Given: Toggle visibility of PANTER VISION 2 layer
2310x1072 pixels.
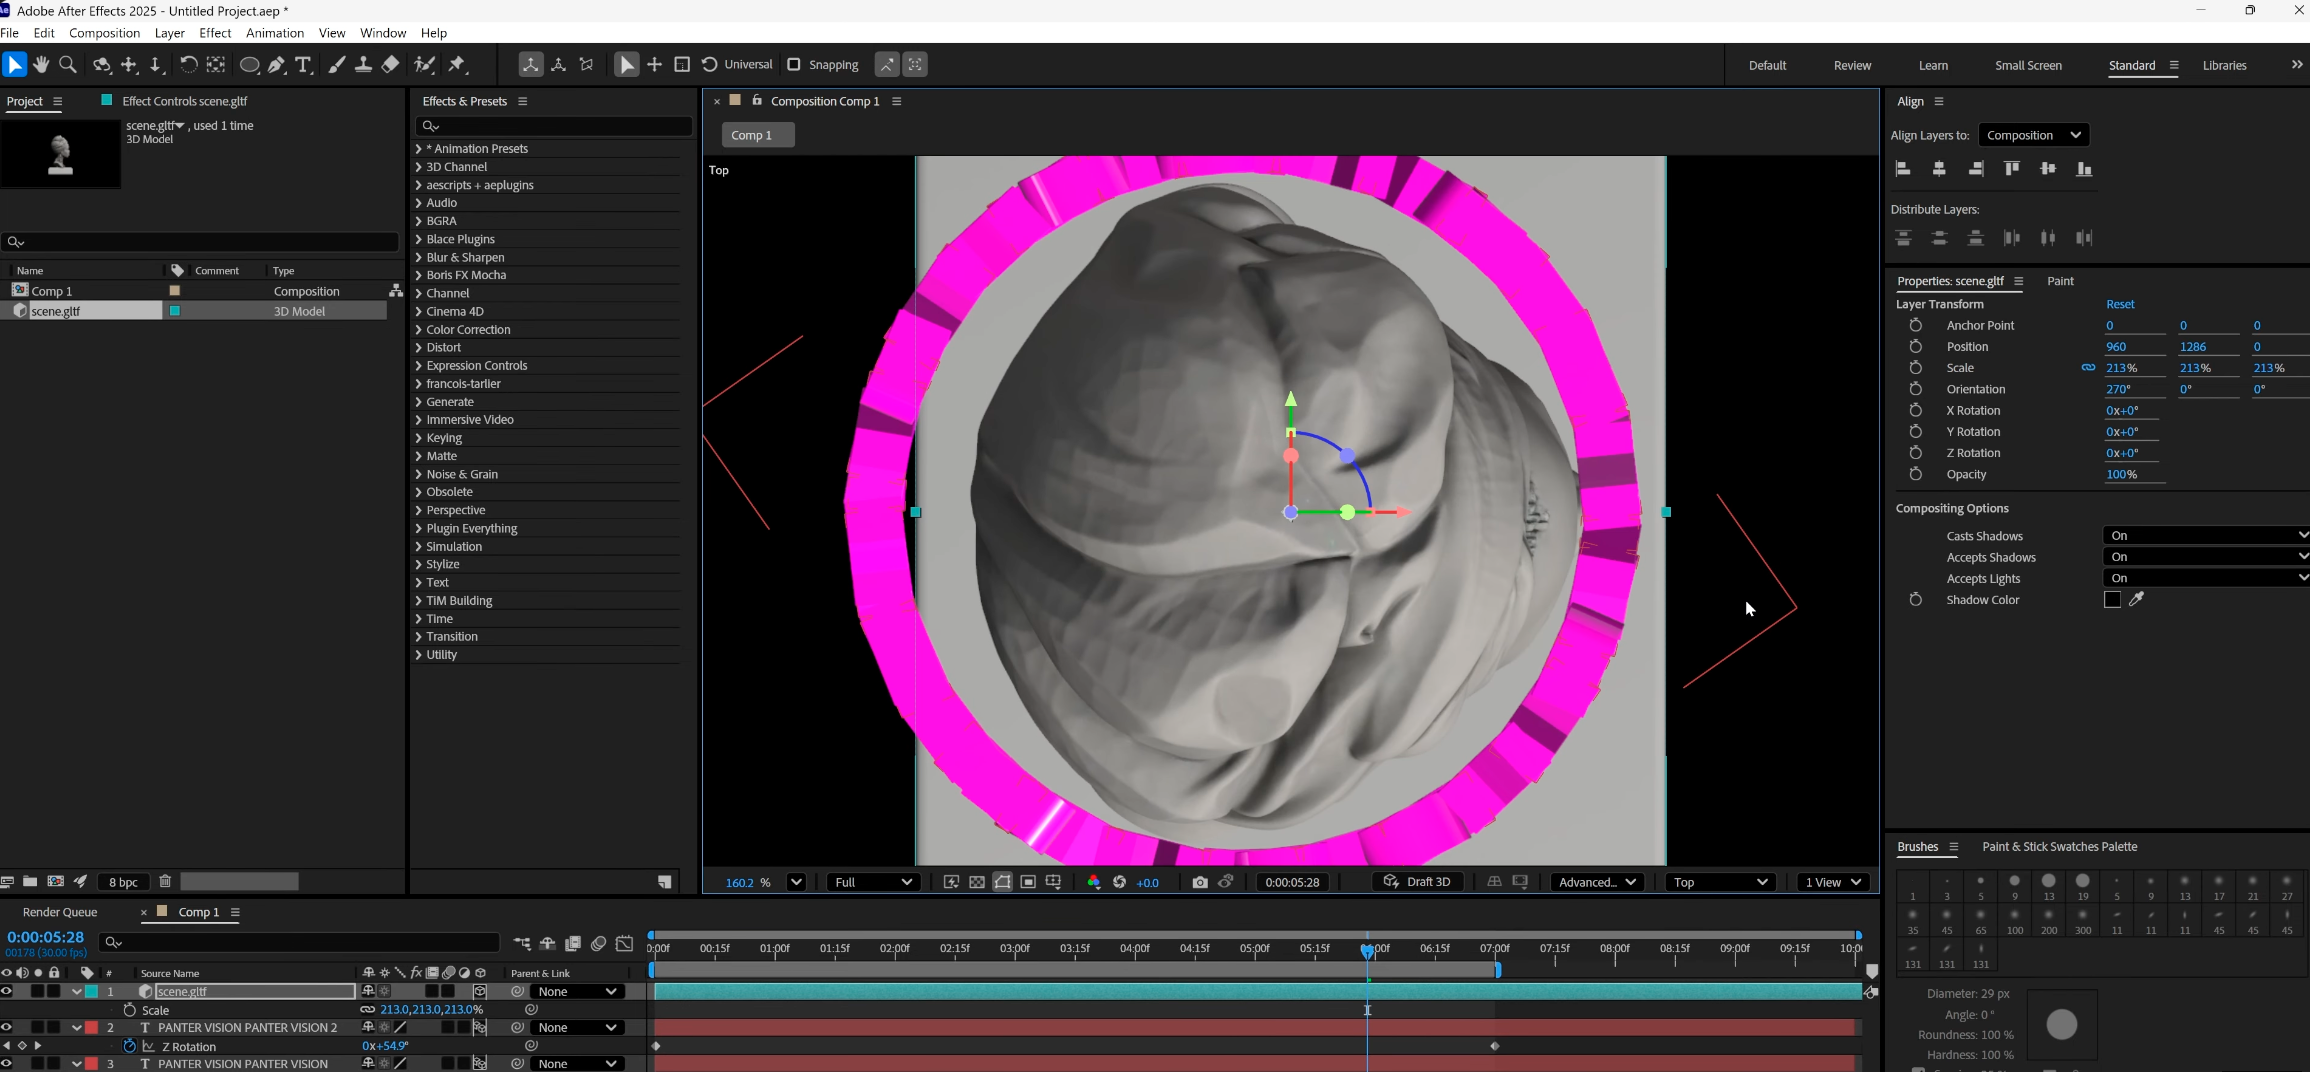Looking at the screenshot, I should (x=7, y=1027).
